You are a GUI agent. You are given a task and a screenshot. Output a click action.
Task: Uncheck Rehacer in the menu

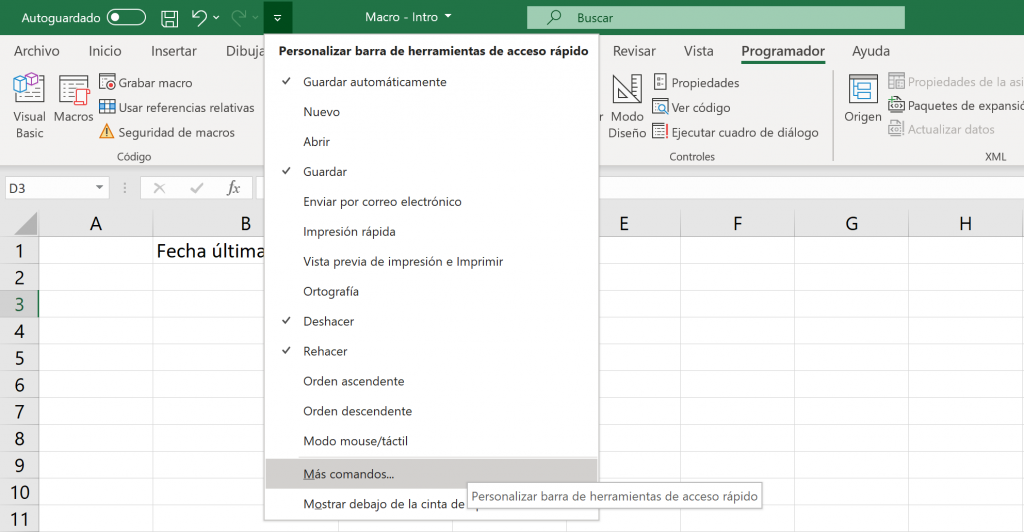tap(431, 351)
